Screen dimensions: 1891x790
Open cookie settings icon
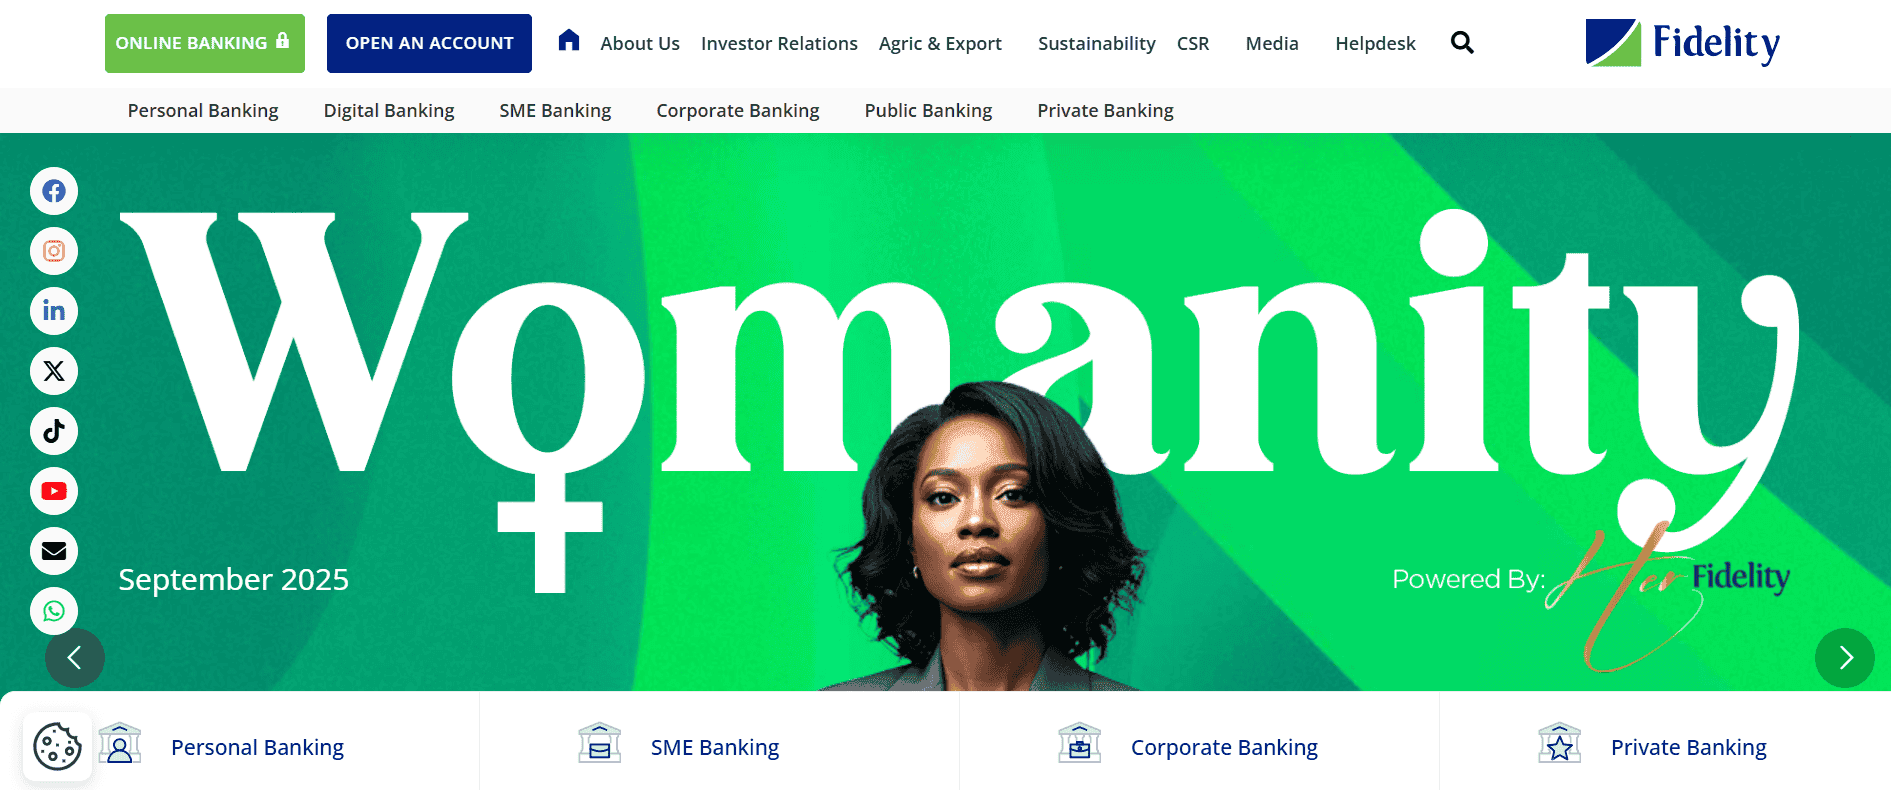pyautogui.click(x=57, y=746)
